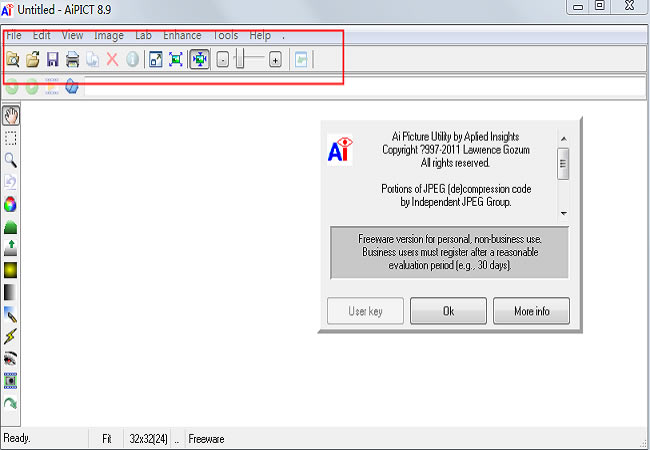Click the More info button
The height and width of the screenshot is (450, 650).
point(530,311)
